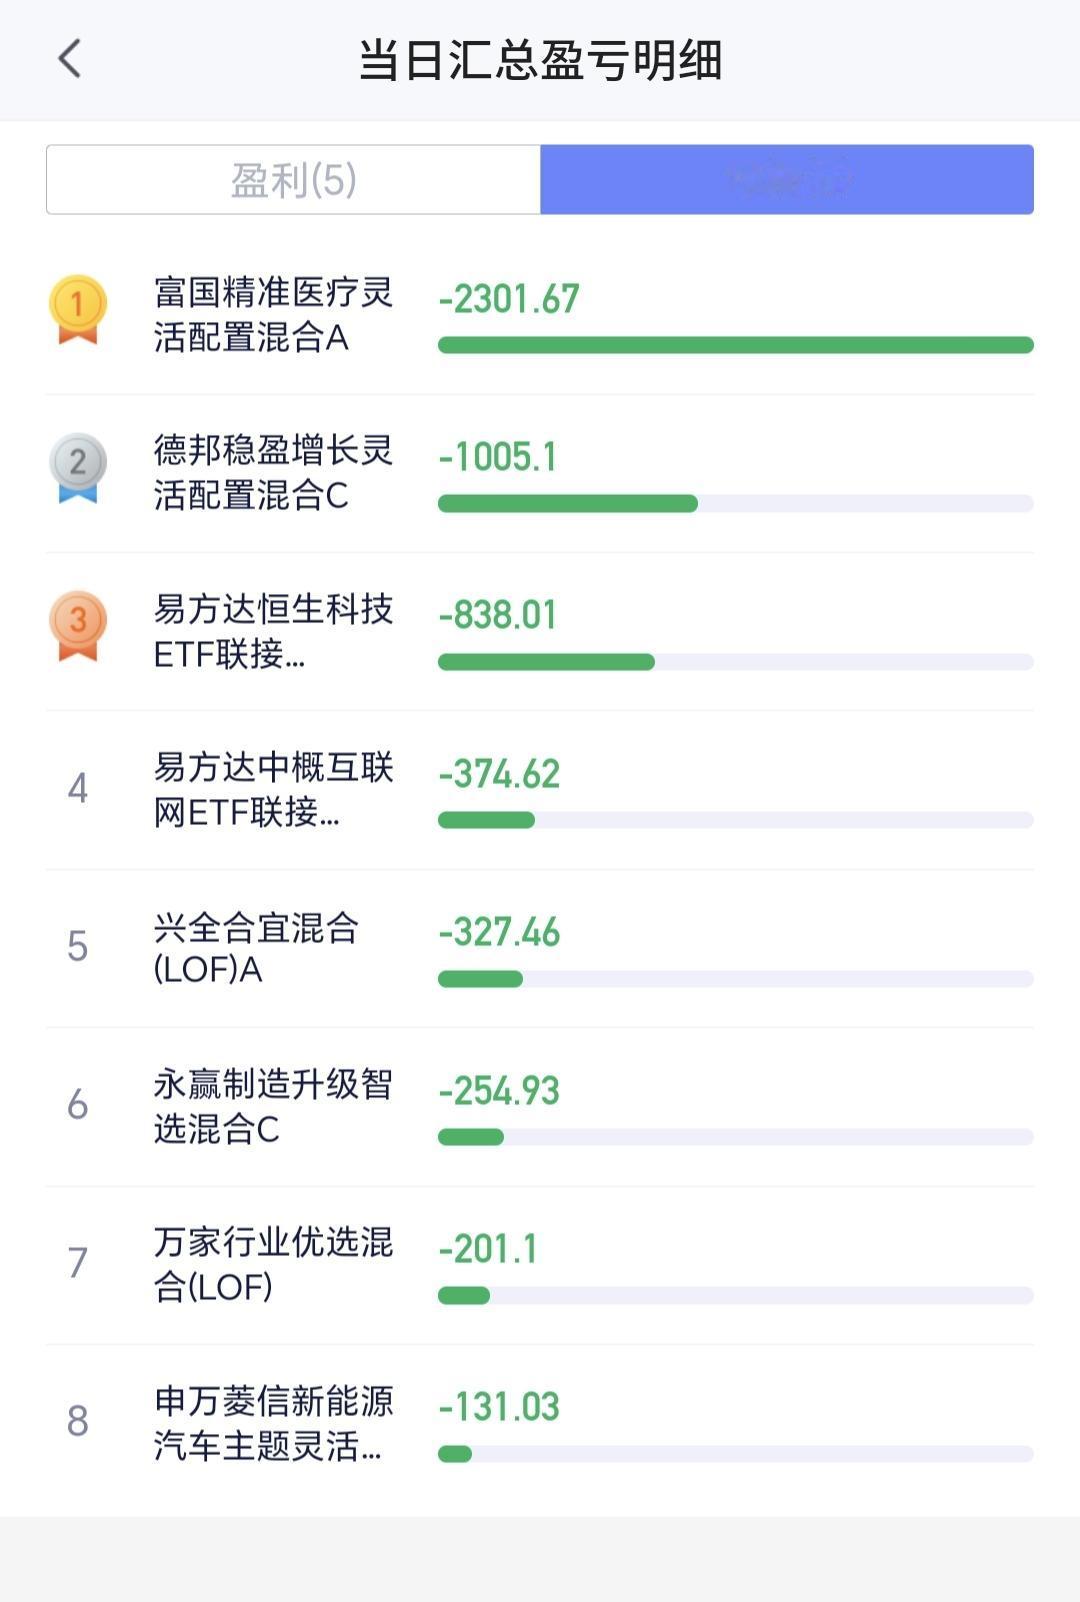This screenshot has width=1080, height=1602.
Task: Open 易方达中概互联网ETF联接 fund entry
Action: point(540,790)
